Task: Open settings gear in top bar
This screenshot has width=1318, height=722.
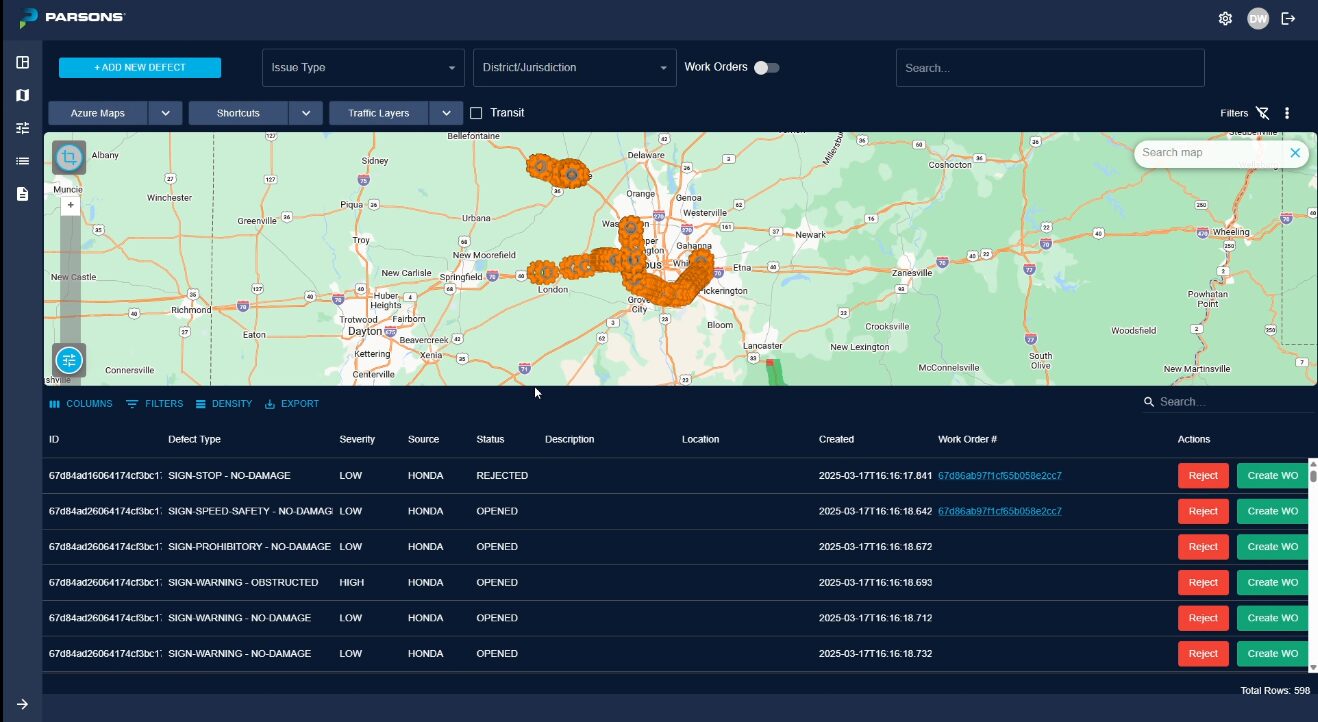Action: (x=1225, y=18)
